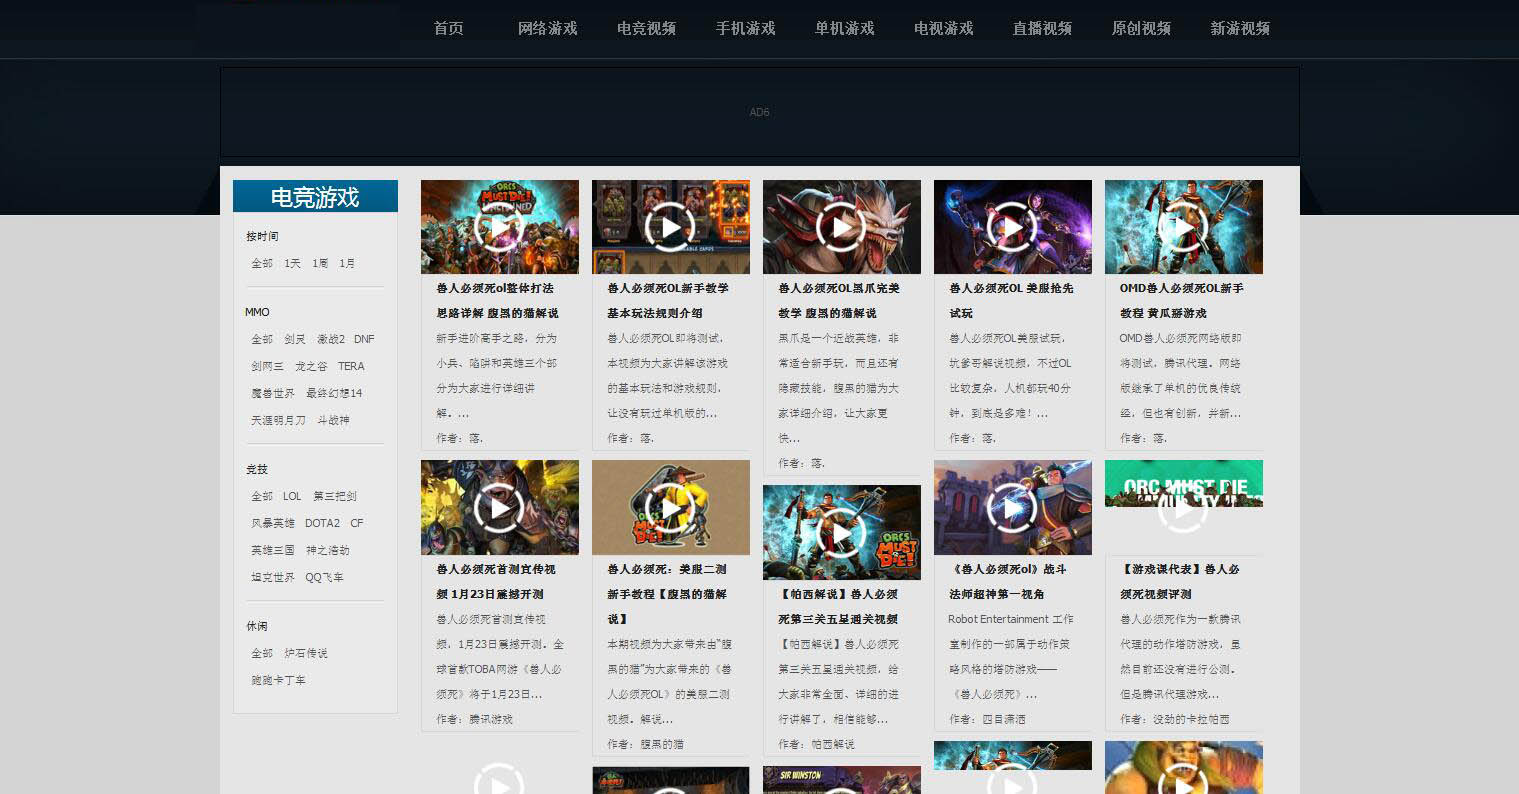Image resolution: width=1519 pixels, height=794 pixels.
Task: Open the 网络游戏 nav tab
Action: (x=547, y=28)
